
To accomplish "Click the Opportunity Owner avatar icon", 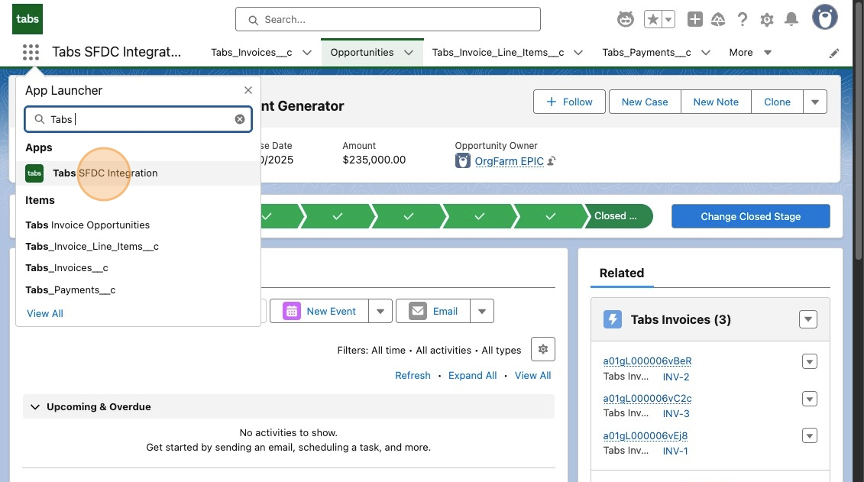I will coord(462,161).
